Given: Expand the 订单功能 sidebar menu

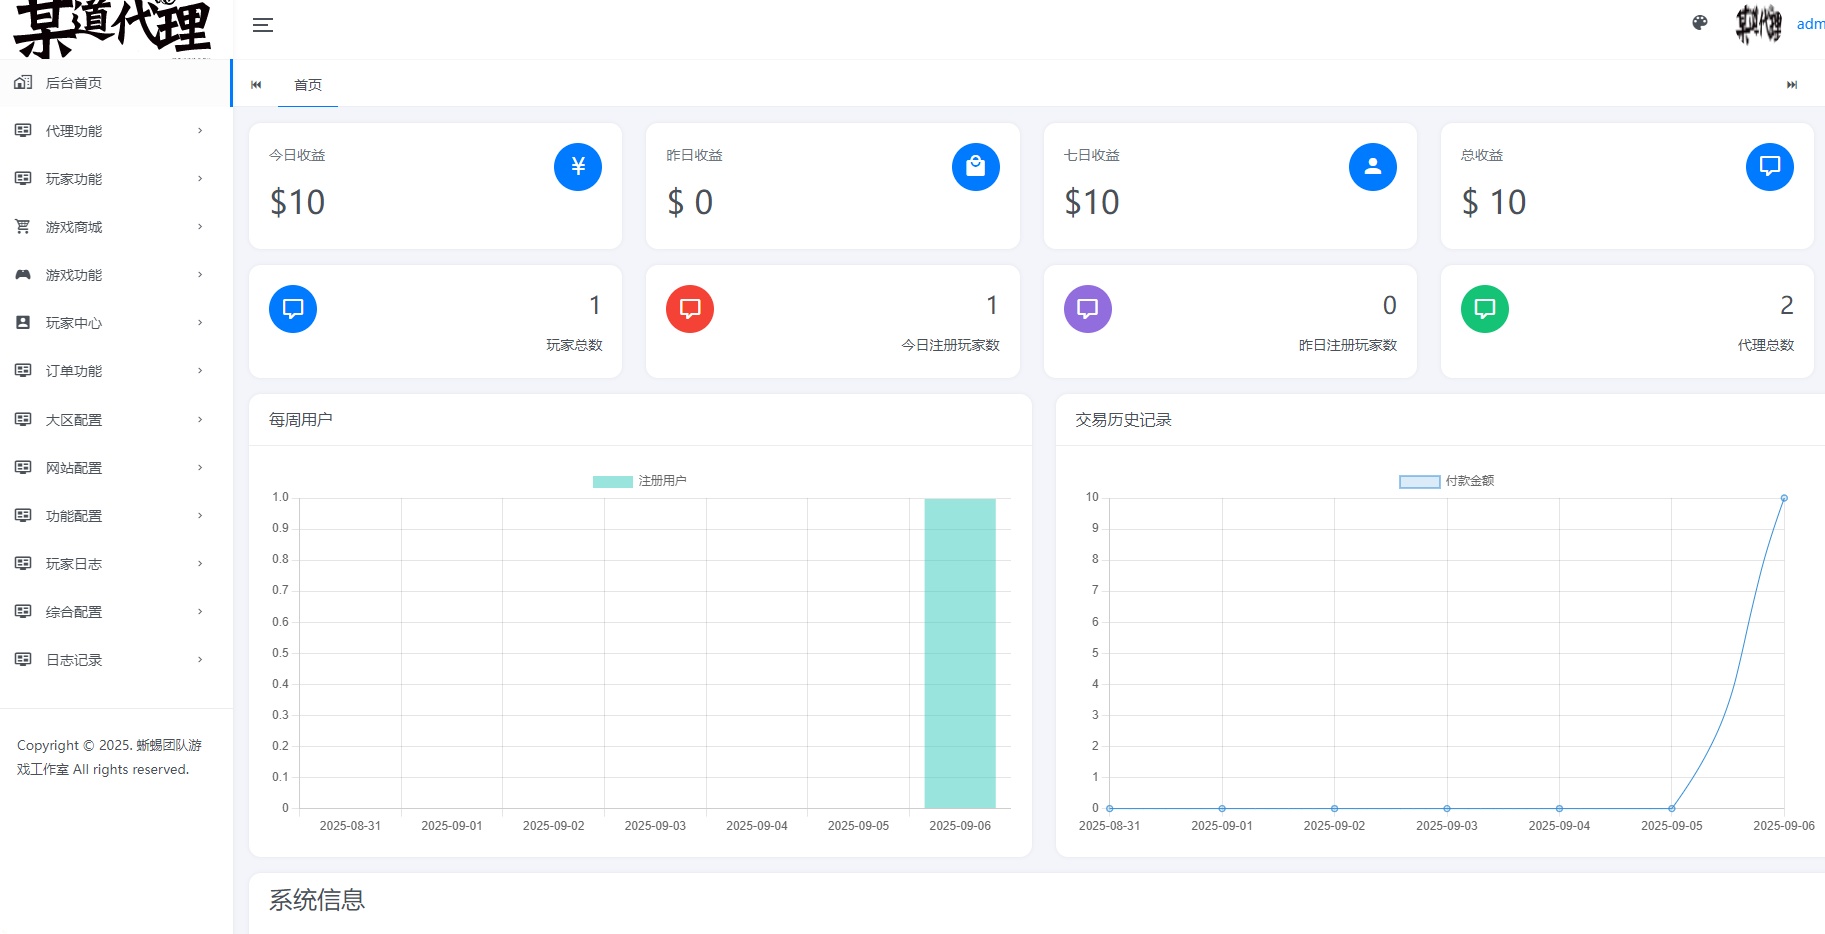Looking at the screenshot, I should click(110, 371).
